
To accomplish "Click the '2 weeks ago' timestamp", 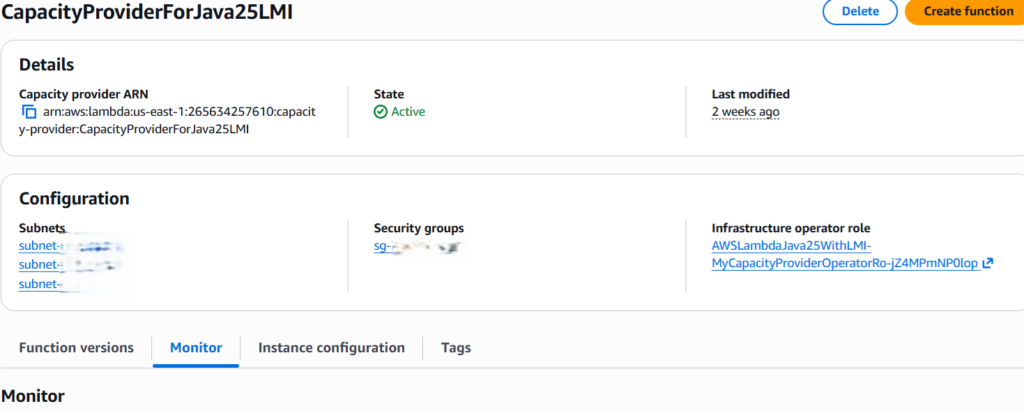I will pos(745,112).
